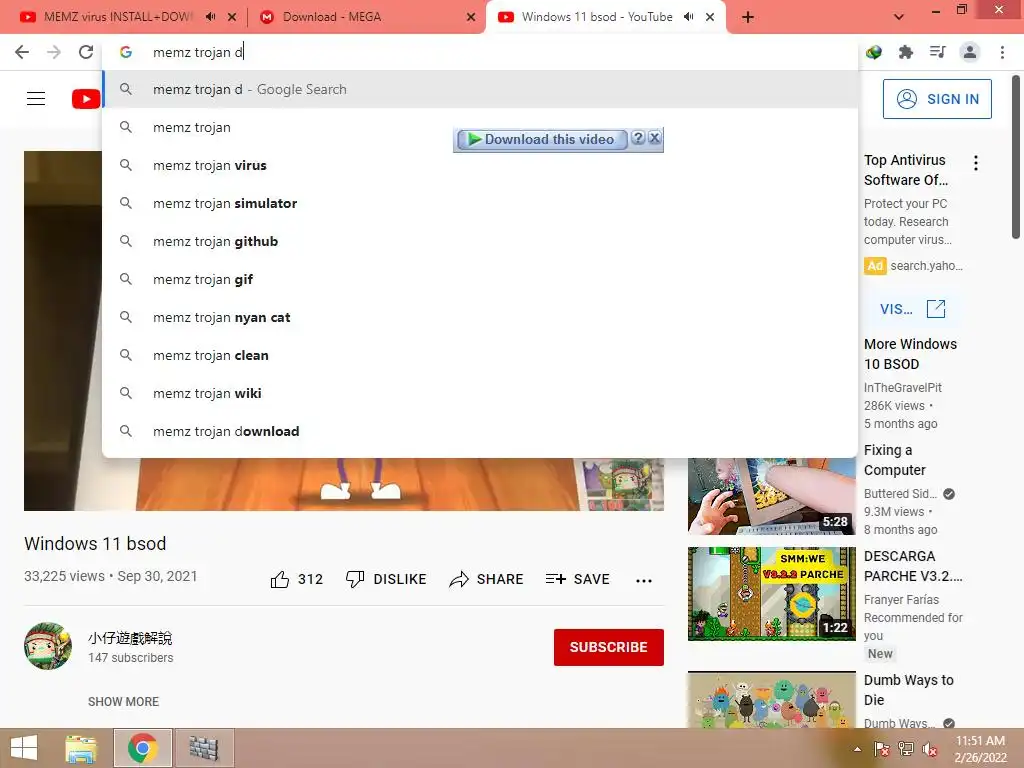Open options menu for the antivirus ad
Screen dimensions: 1024x768
tap(976, 163)
